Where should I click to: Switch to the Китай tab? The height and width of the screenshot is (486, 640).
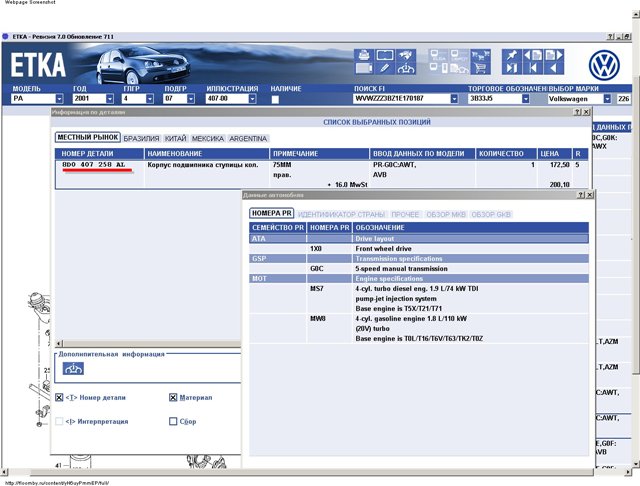pyautogui.click(x=176, y=139)
